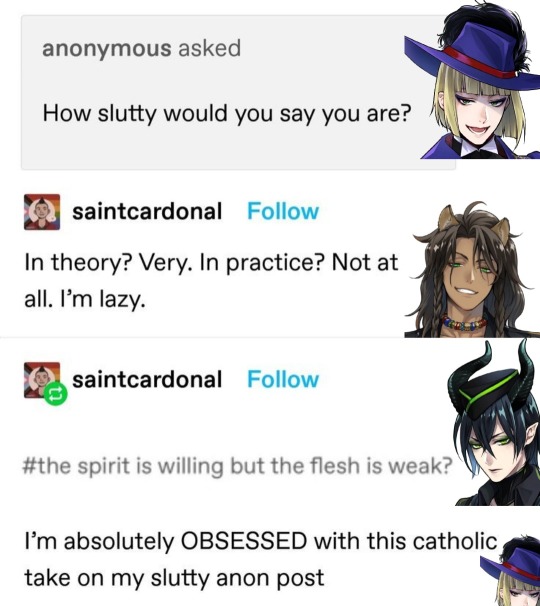The image size is (540, 606).
Task: Click the 'I'm lazy.' line of the reply
Action: click(85, 300)
